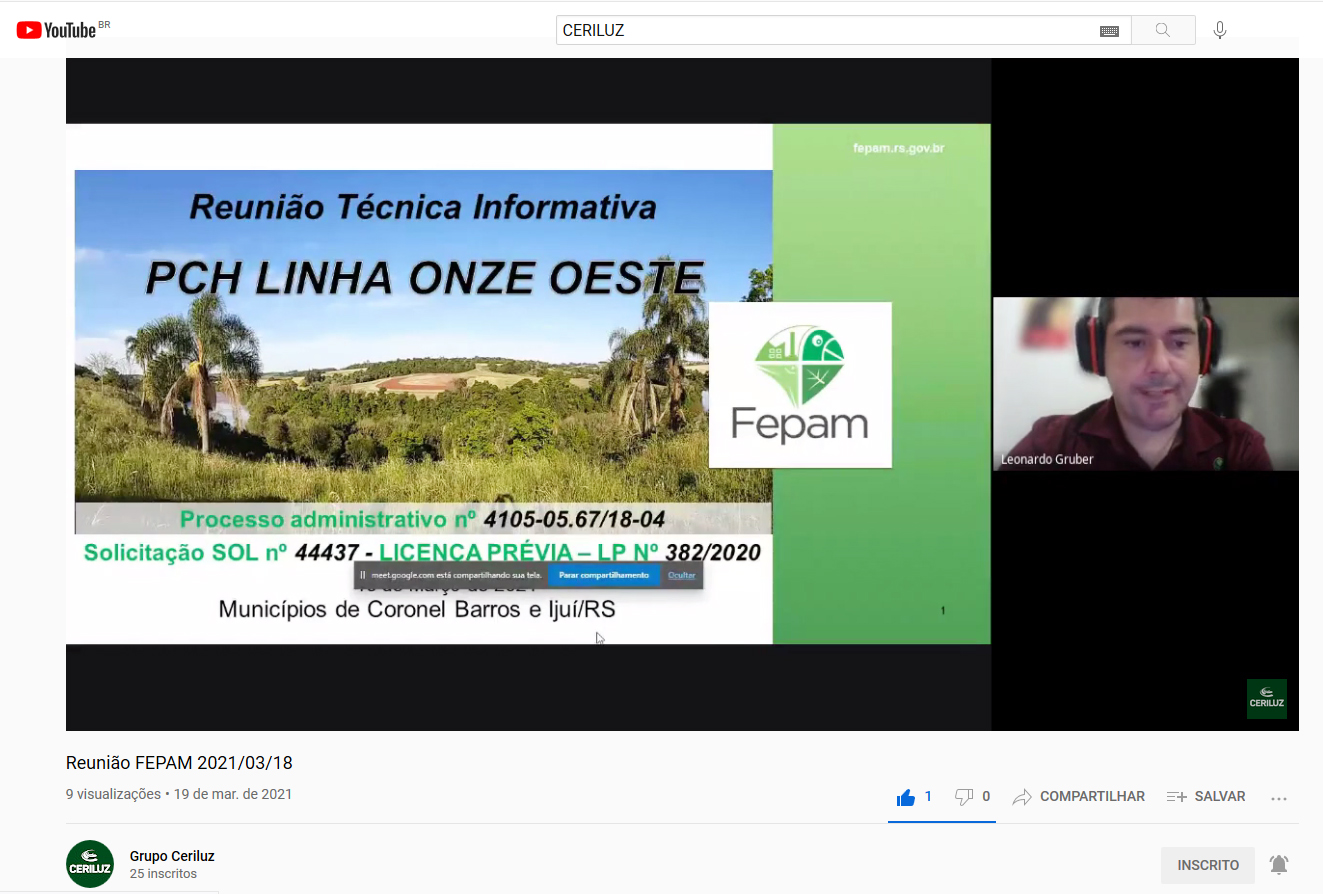Open the Grupo Ceriluz channel avatar
The image size is (1323, 894).
90,864
